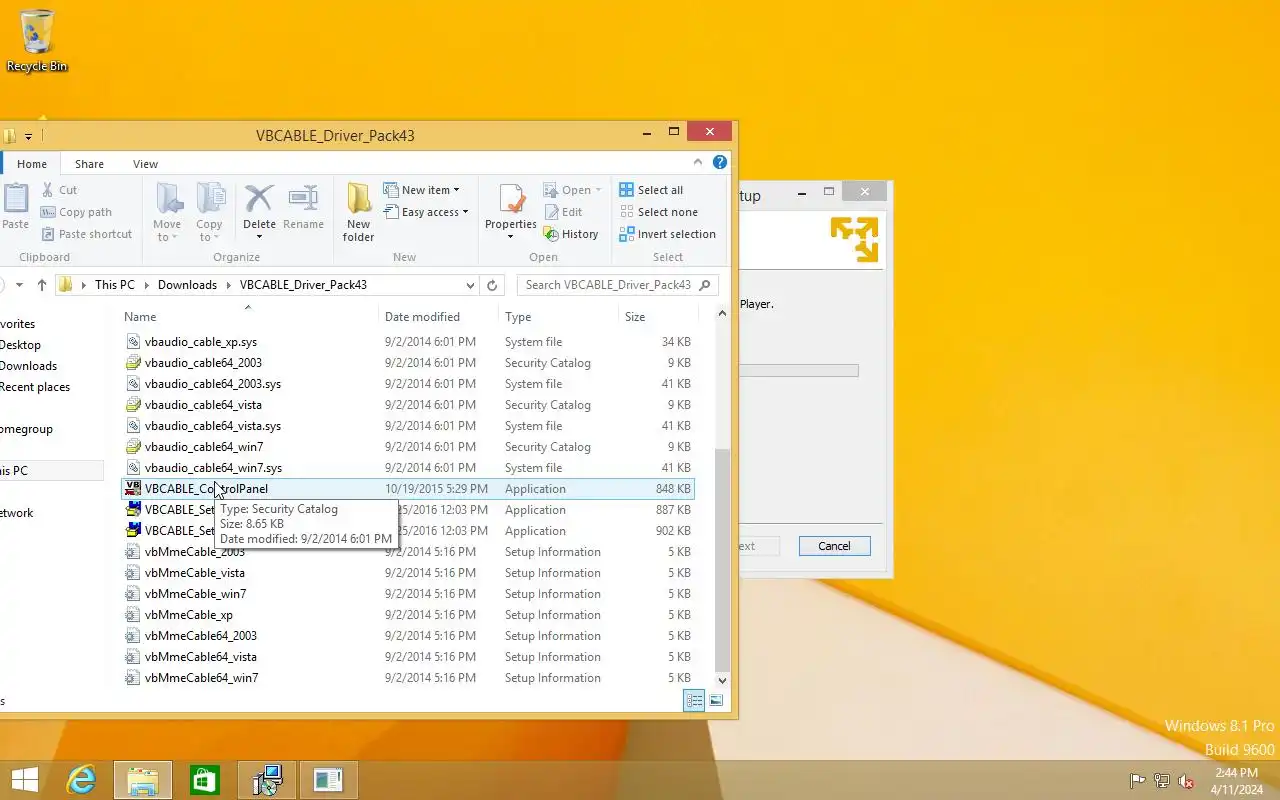The height and width of the screenshot is (800, 1280).
Task: Open address bar history dropdown
Action: (470, 285)
